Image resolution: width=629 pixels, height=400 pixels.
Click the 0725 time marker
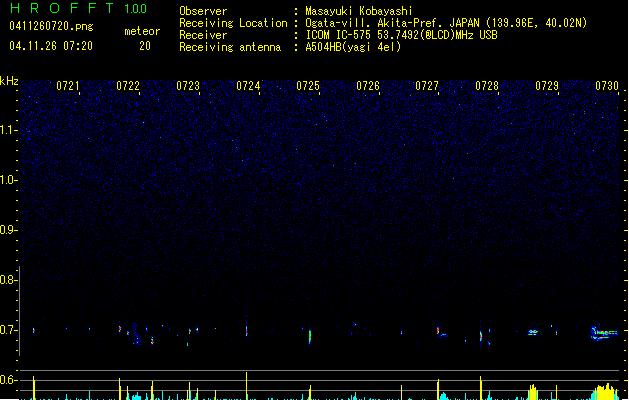click(308, 86)
